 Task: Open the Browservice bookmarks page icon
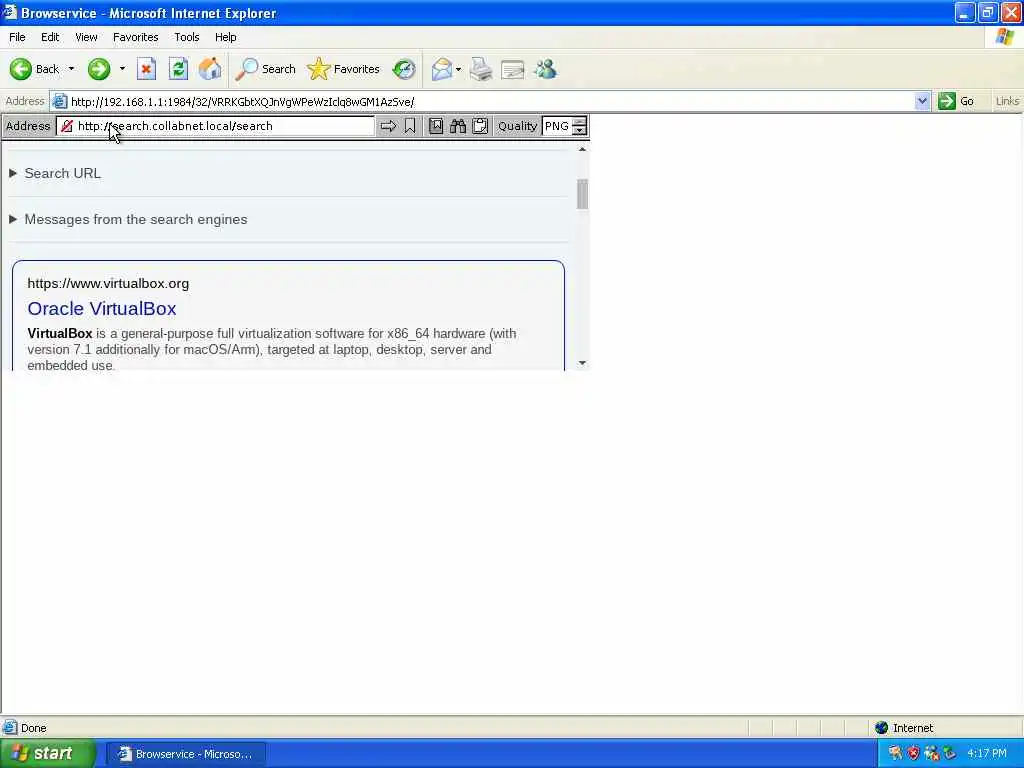[436, 126]
